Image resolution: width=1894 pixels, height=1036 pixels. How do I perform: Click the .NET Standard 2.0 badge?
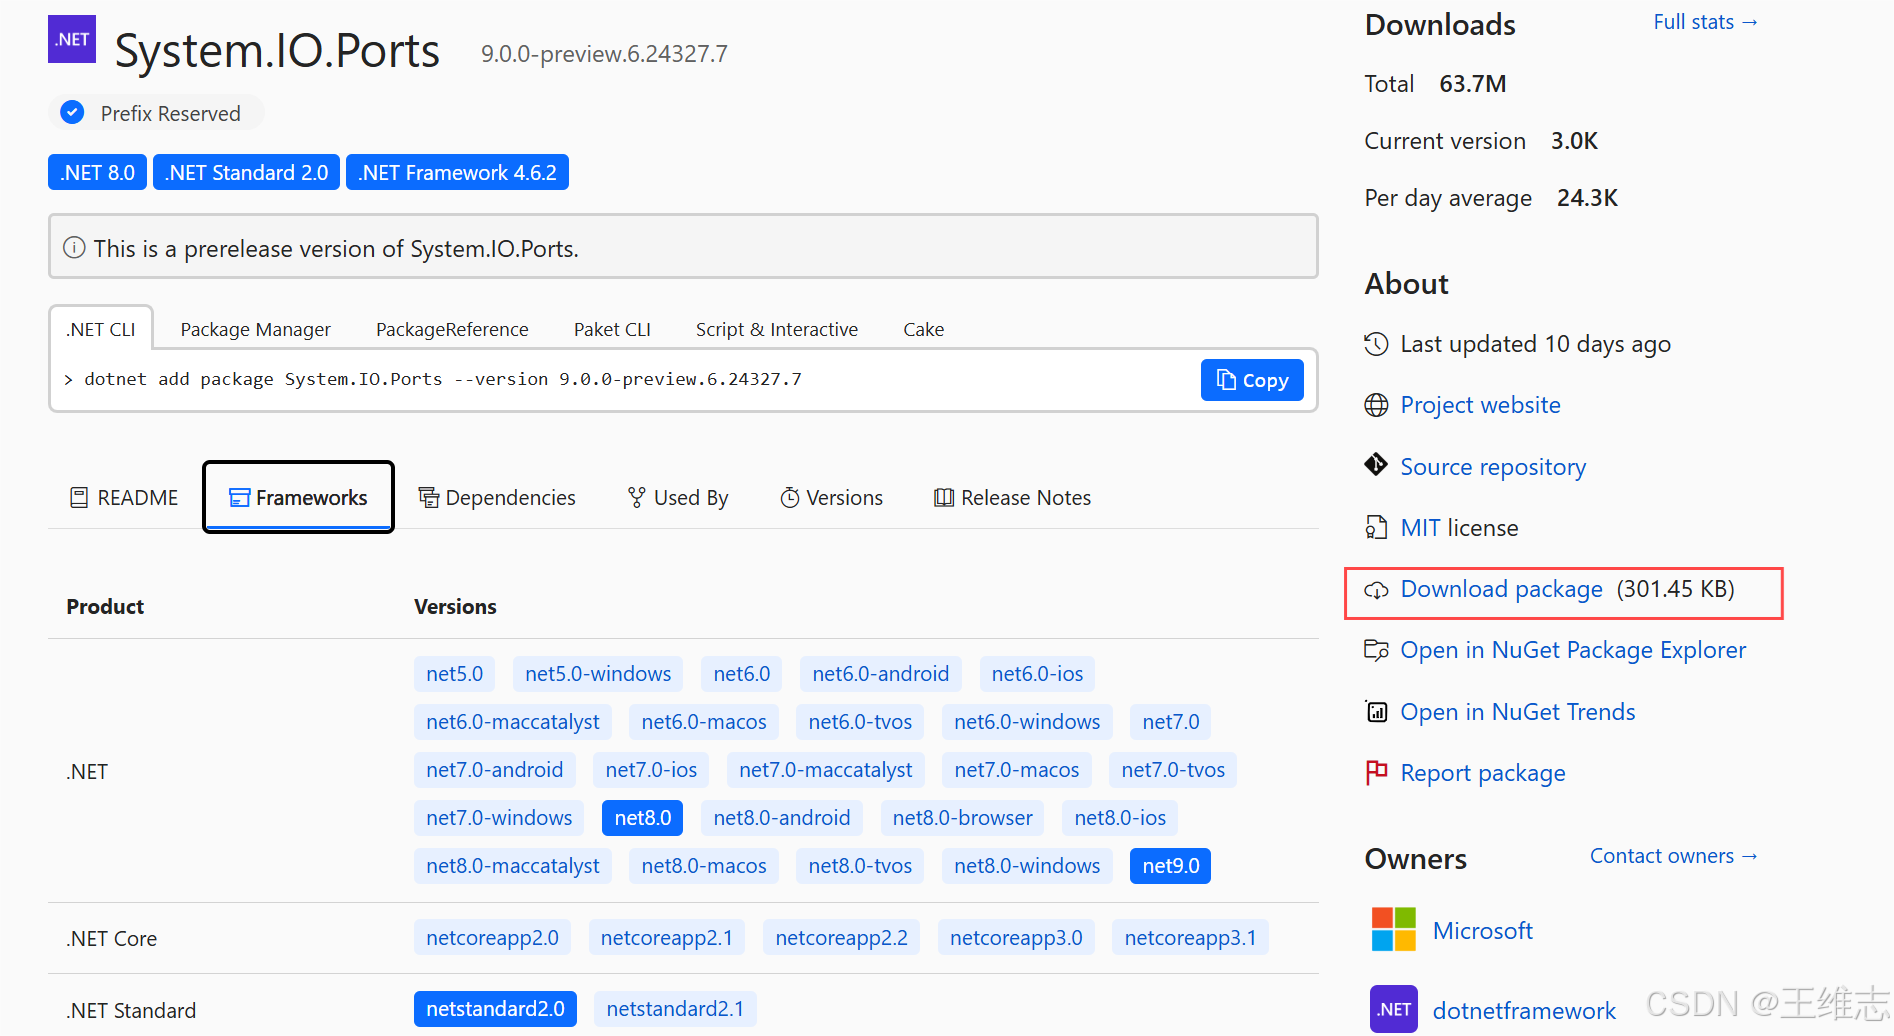pos(246,172)
